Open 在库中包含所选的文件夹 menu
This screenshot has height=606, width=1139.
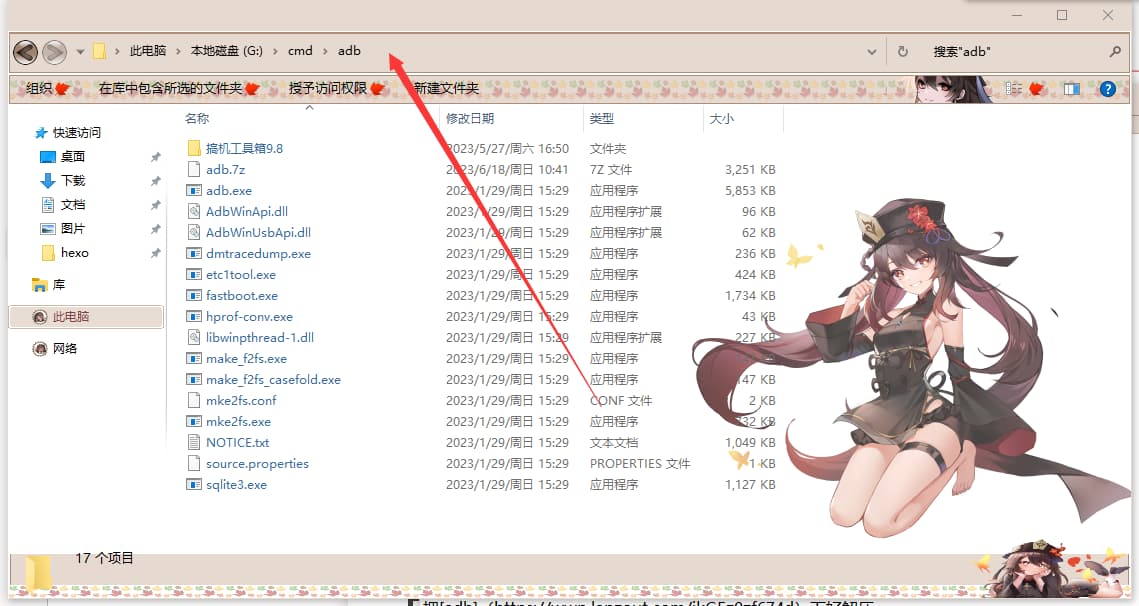[179, 89]
